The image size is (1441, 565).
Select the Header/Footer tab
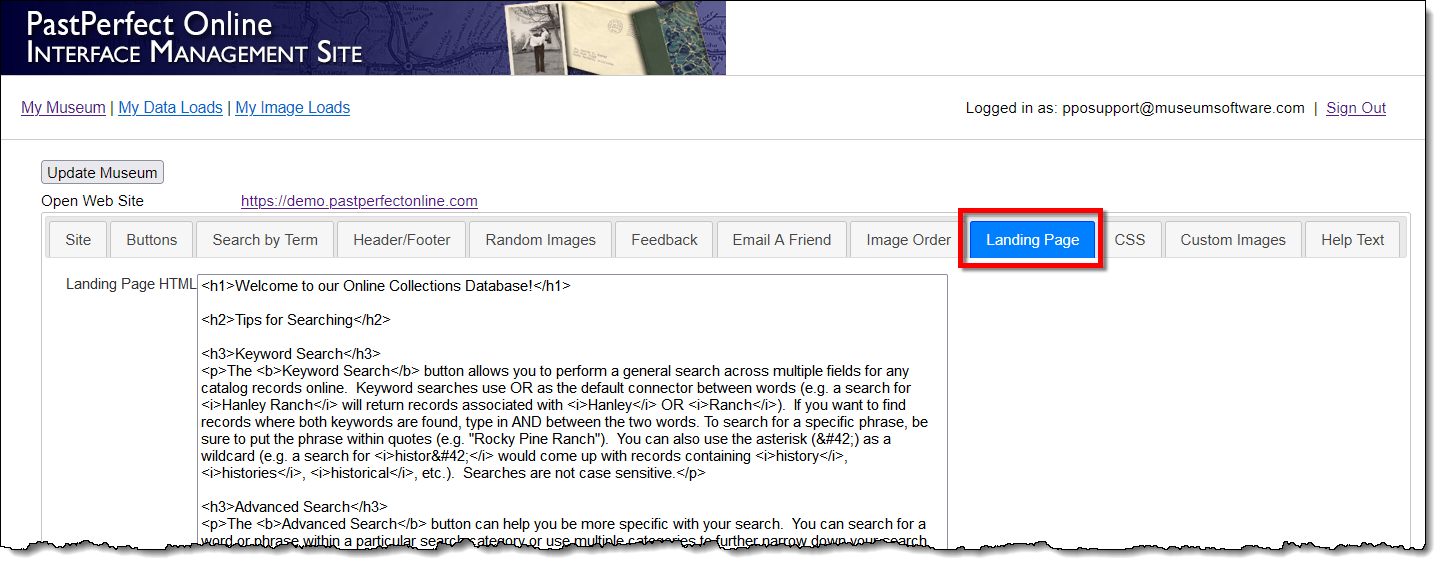click(x=401, y=240)
